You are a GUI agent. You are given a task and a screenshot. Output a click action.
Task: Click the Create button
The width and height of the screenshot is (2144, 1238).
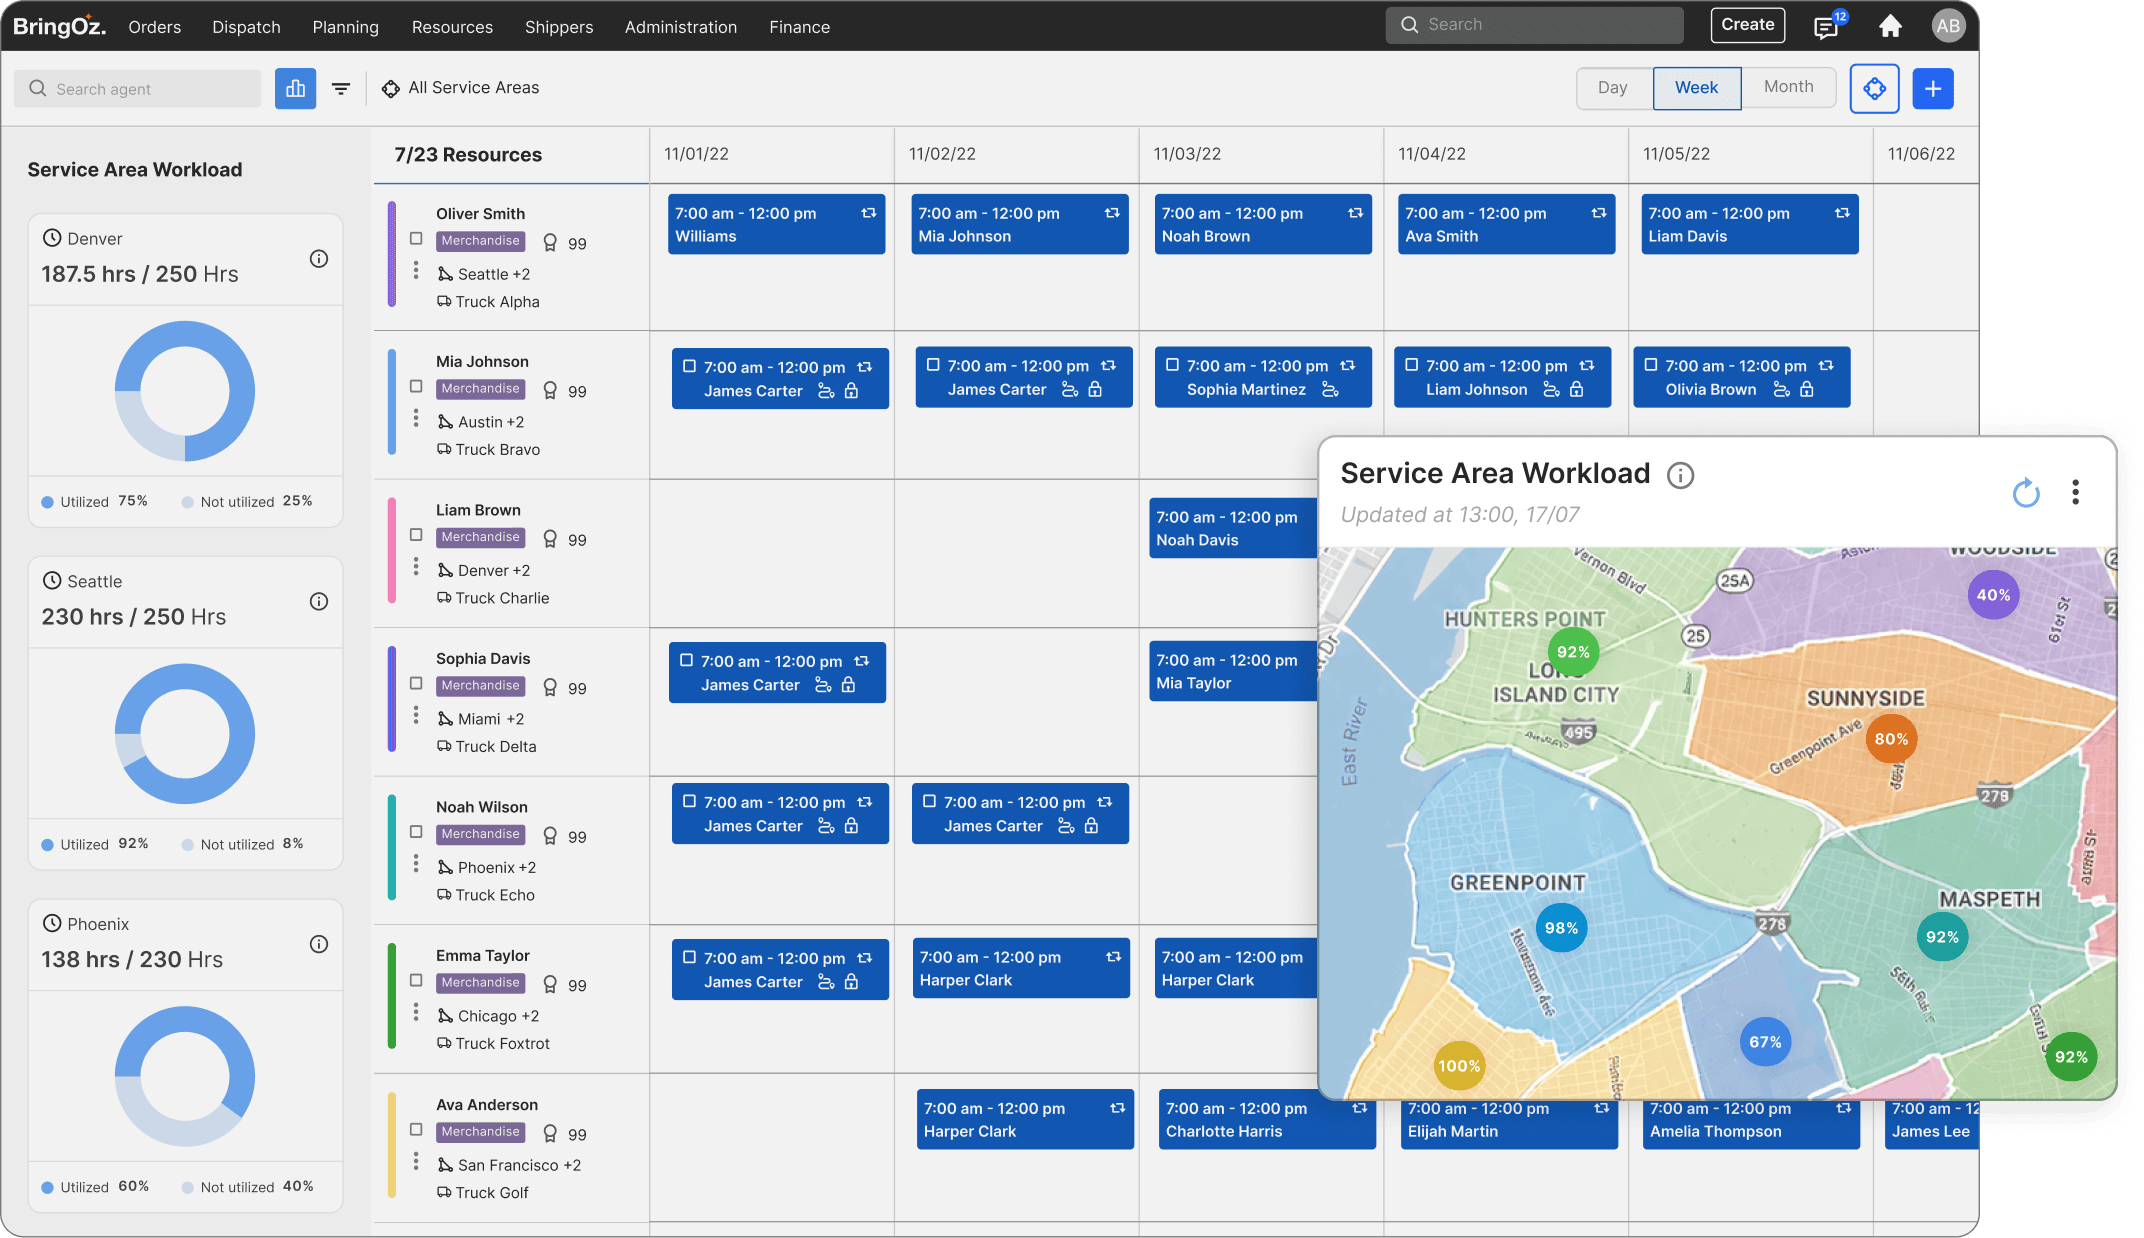click(1747, 25)
